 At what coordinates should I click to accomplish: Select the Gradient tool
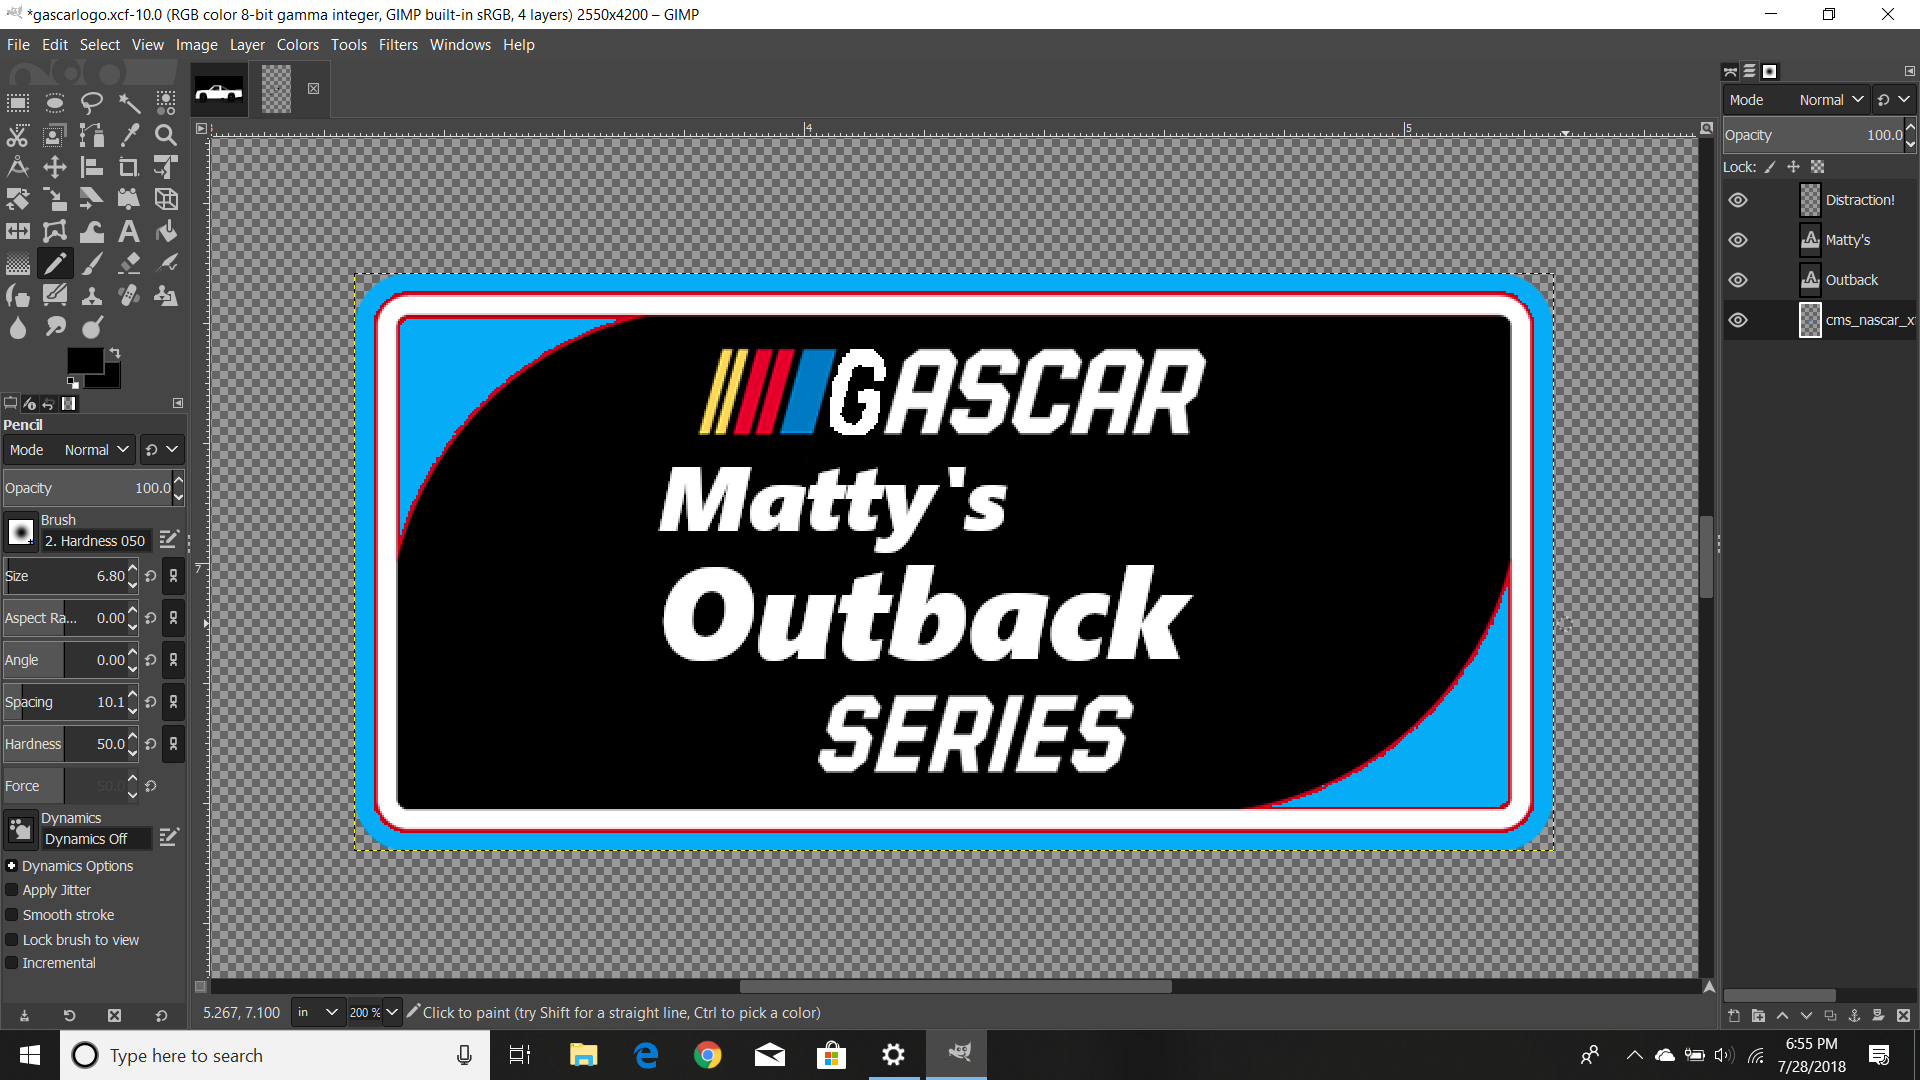click(18, 264)
